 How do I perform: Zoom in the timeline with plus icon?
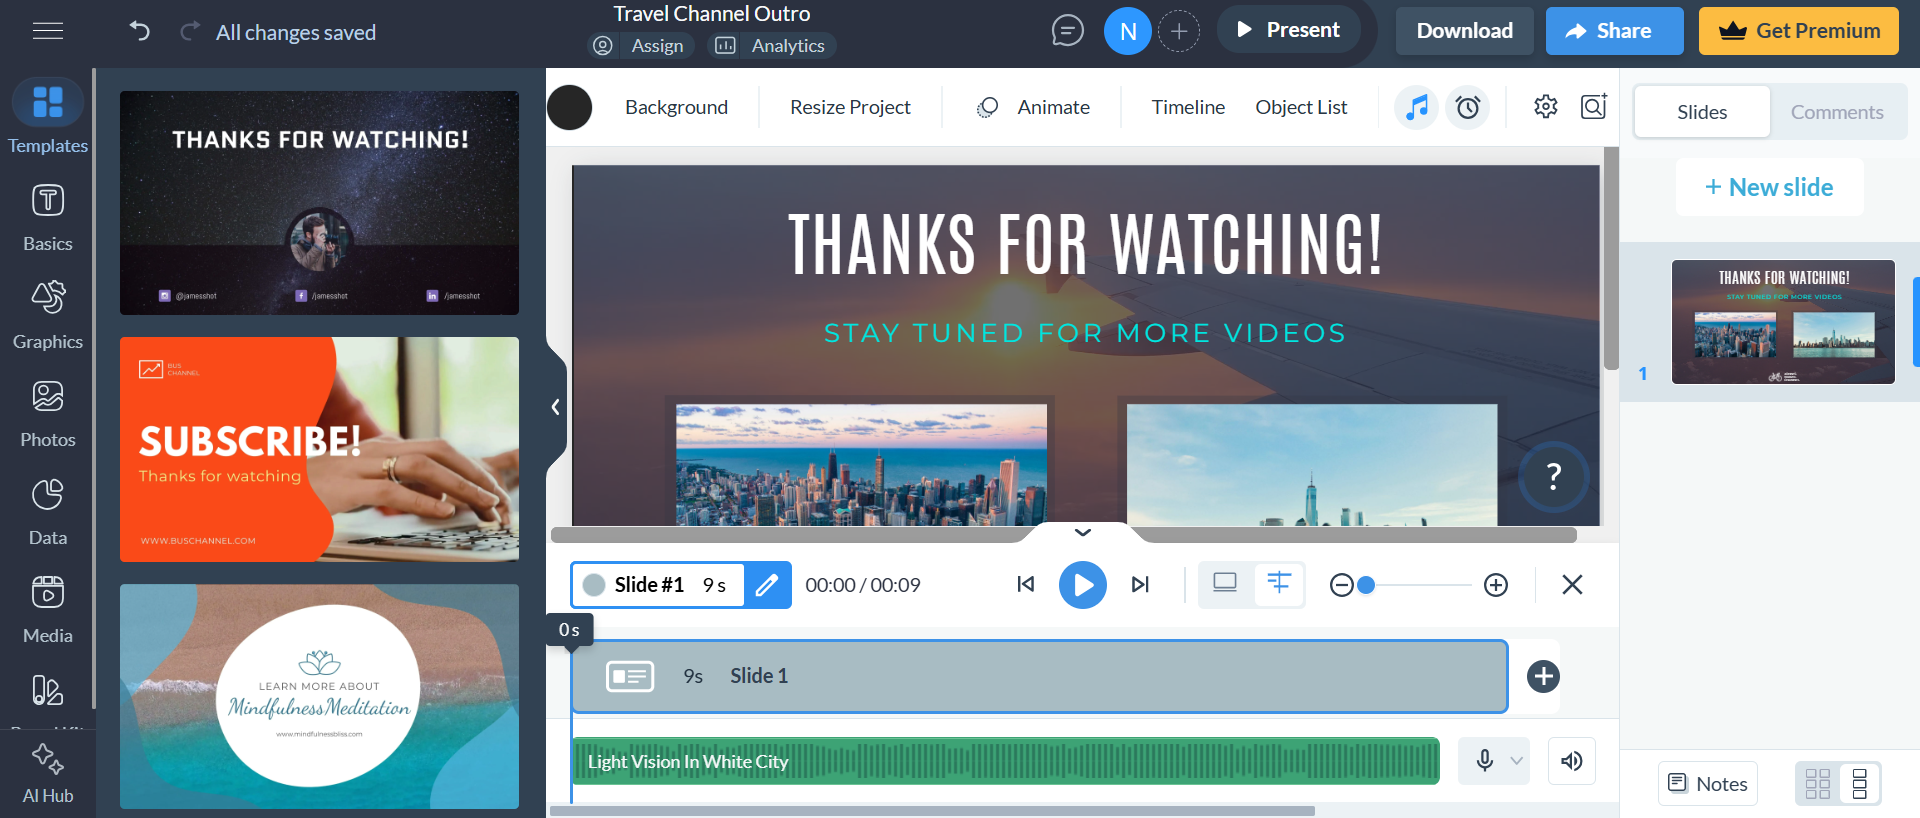pyautogui.click(x=1496, y=585)
